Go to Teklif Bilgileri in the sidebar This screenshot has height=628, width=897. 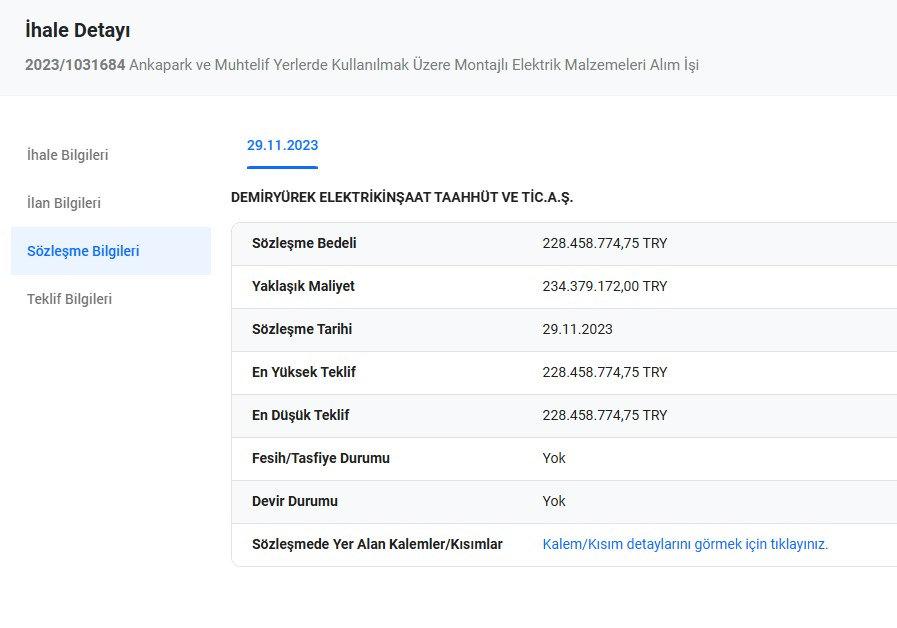click(x=69, y=299)
